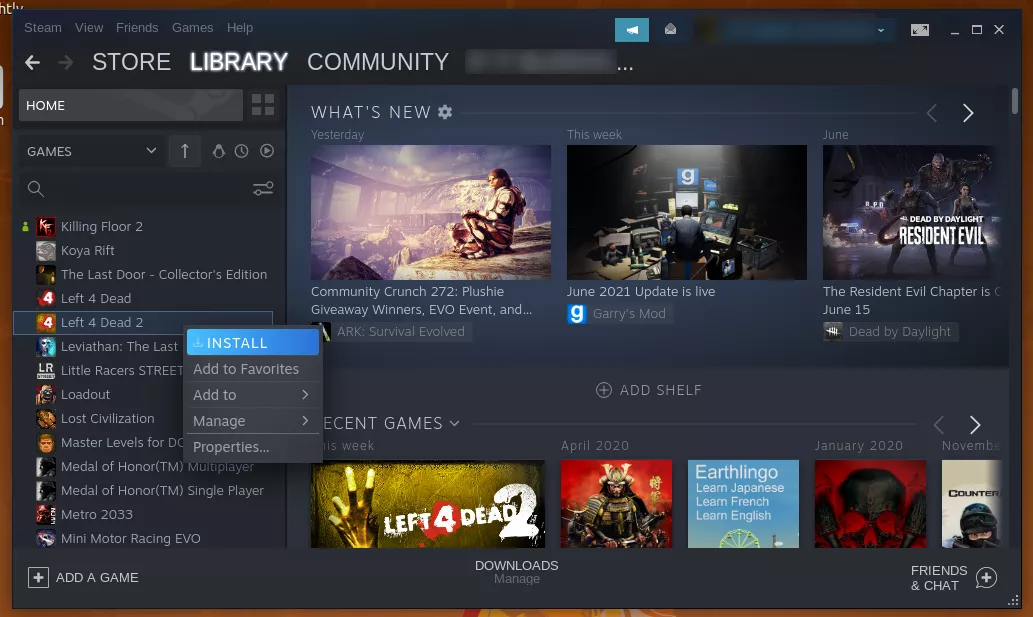Open ARK Community Crunch news thumbnail
1033x617 pixels.
point(431,212)
